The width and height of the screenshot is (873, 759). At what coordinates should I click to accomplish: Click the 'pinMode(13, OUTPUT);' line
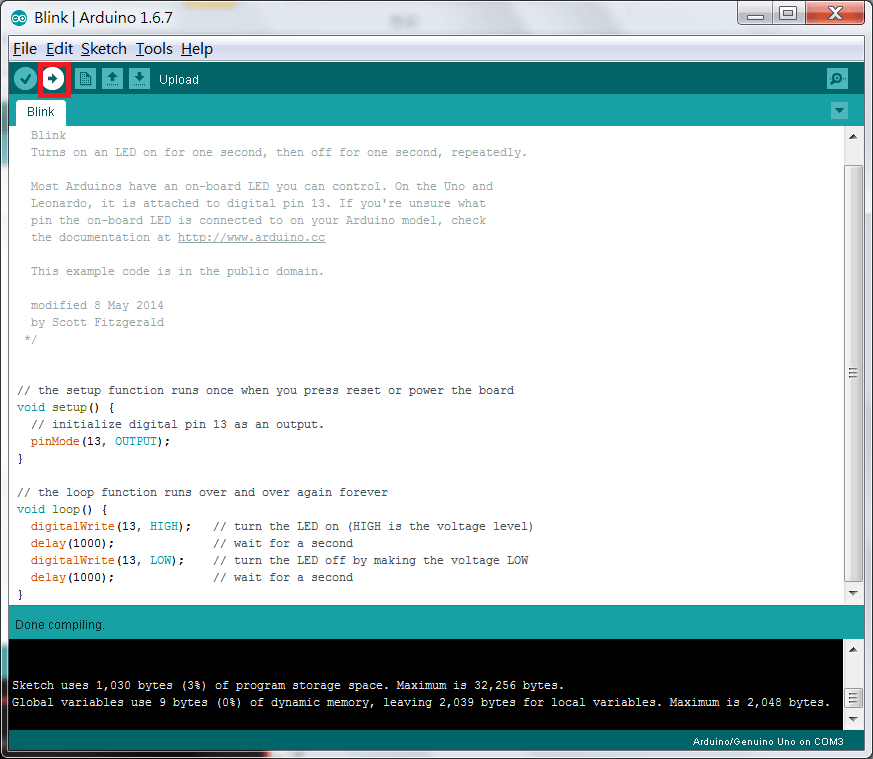(100, 442)
